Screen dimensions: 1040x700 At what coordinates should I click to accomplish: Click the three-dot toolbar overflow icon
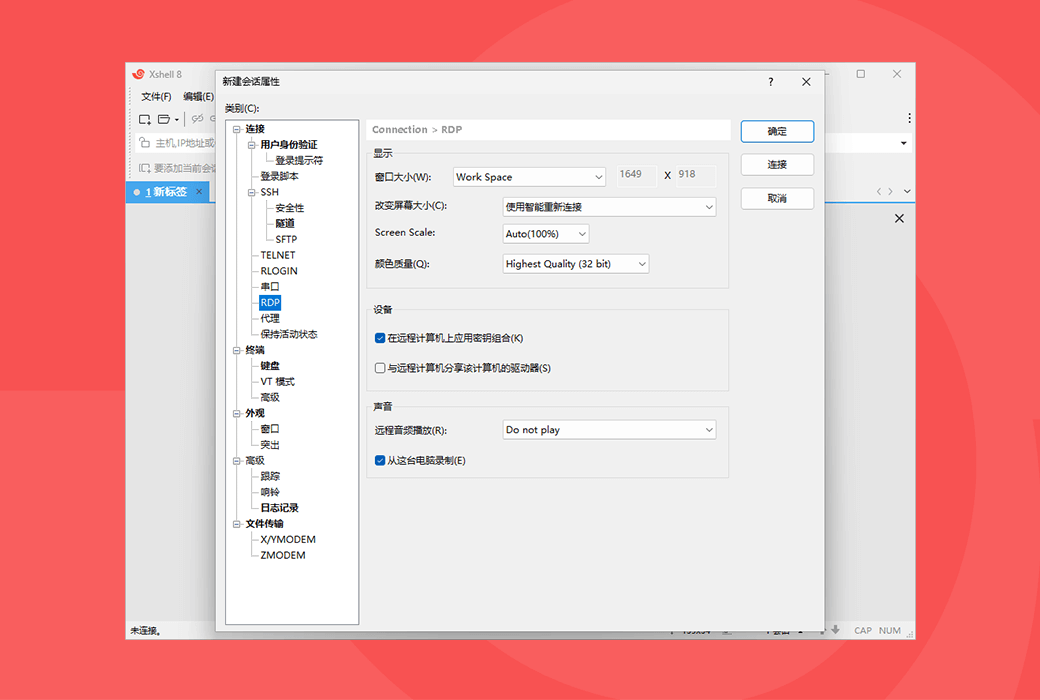908,118
